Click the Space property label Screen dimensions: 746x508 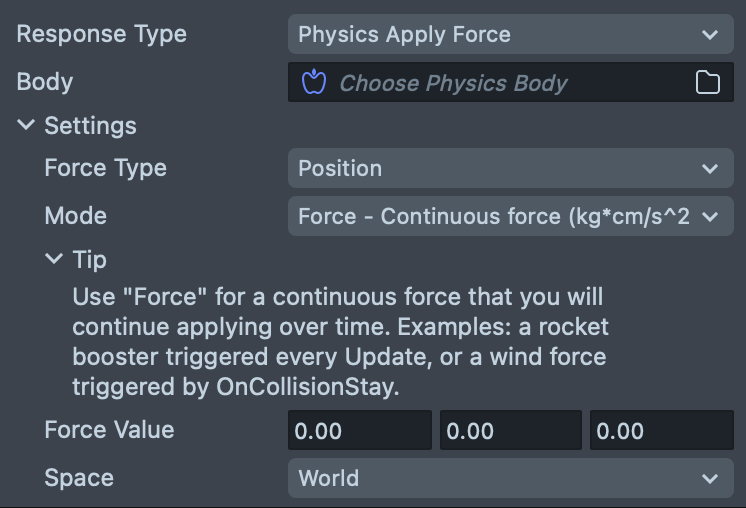pyautogui.click(x=79, y=478)
